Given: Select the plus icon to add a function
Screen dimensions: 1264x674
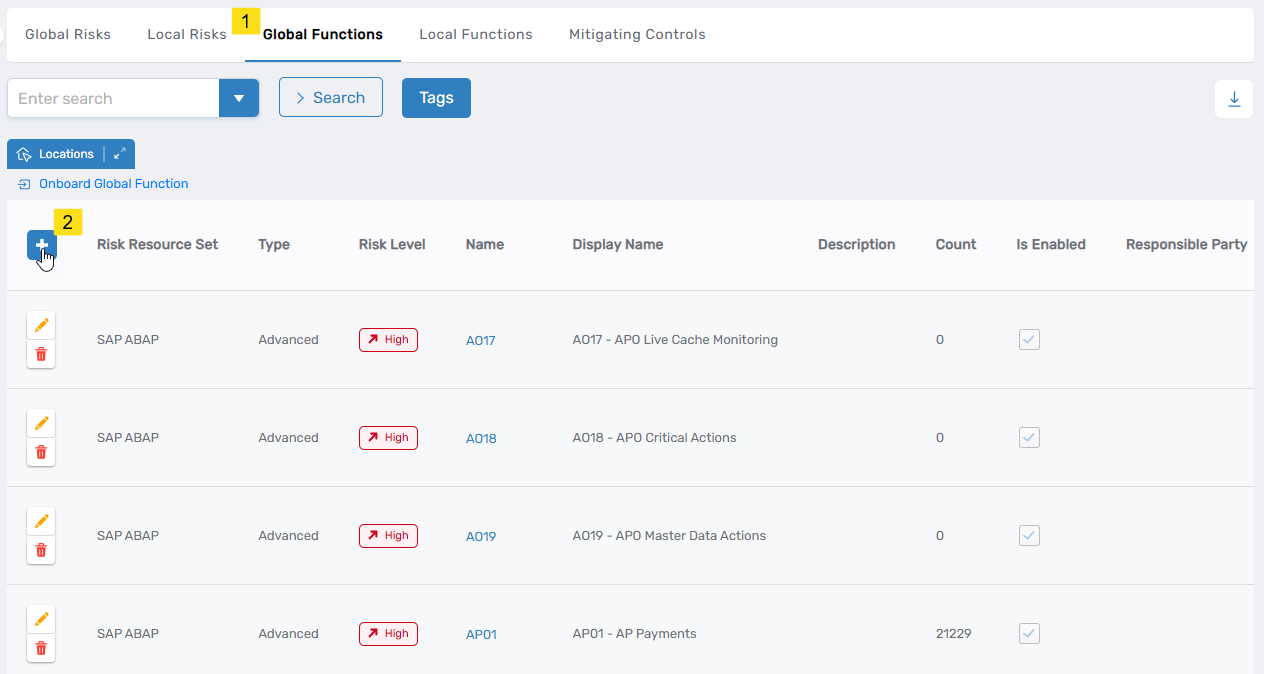Looking at the screenshot, I should [41, 245].
